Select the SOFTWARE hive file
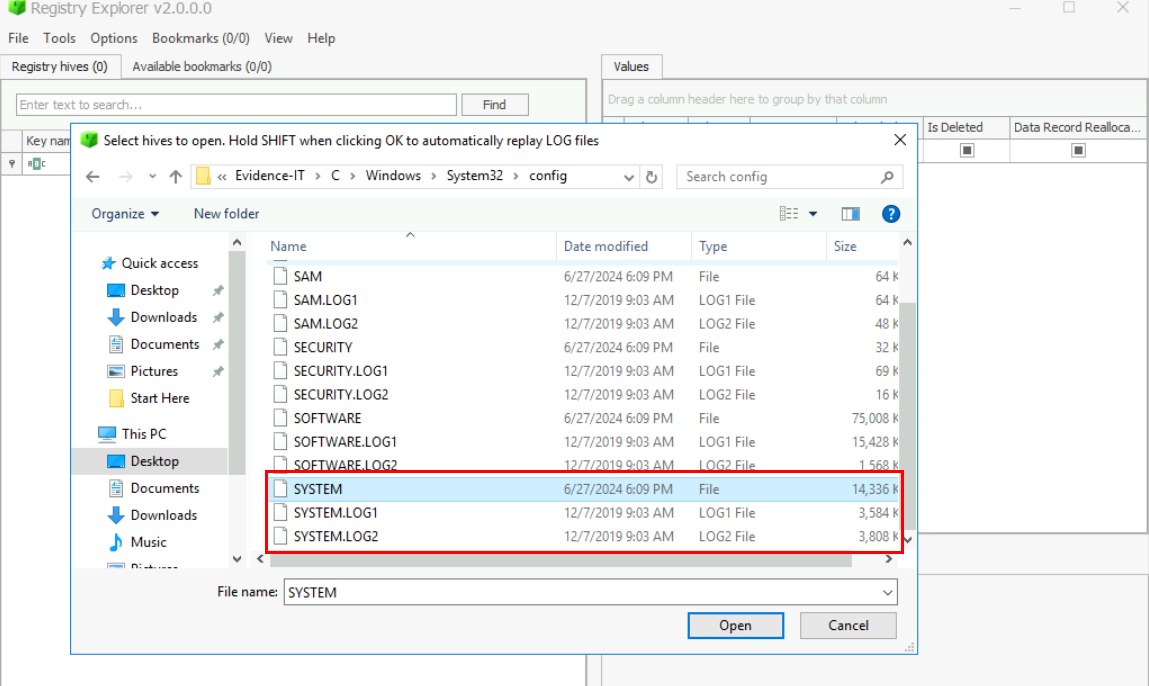This screenshot has height=686, width=1149. point(327,418)
